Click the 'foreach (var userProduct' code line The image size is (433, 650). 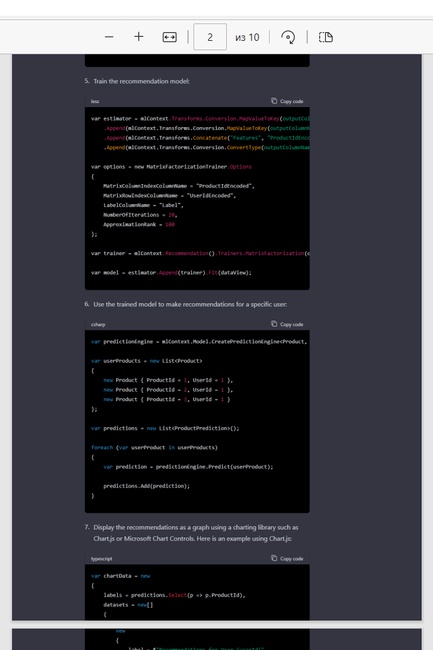point(154,447)
